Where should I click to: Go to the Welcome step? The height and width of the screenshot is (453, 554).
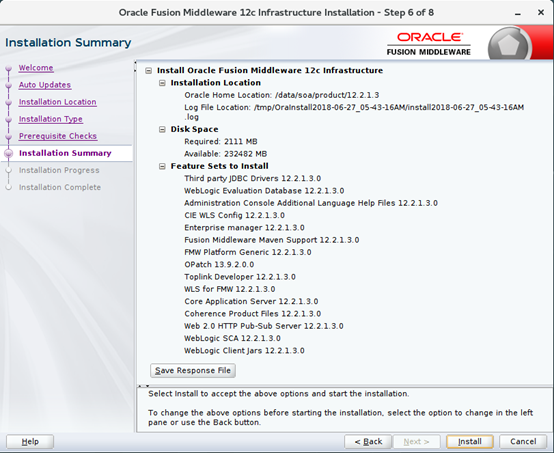coord(36,68)
